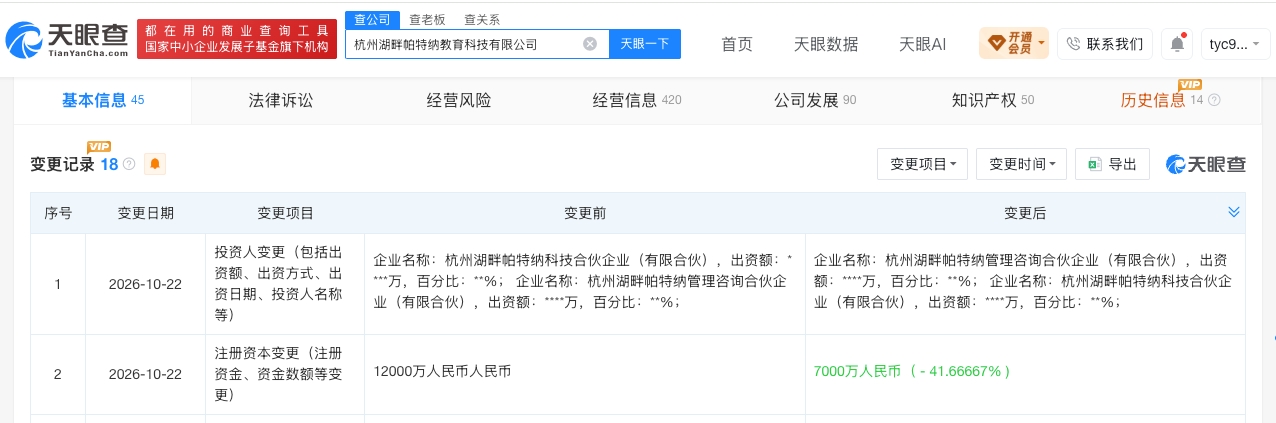Open the 变更项目 filter dropdown
Viewport: 1276px width, 423px height.
(x=923, y=164)
